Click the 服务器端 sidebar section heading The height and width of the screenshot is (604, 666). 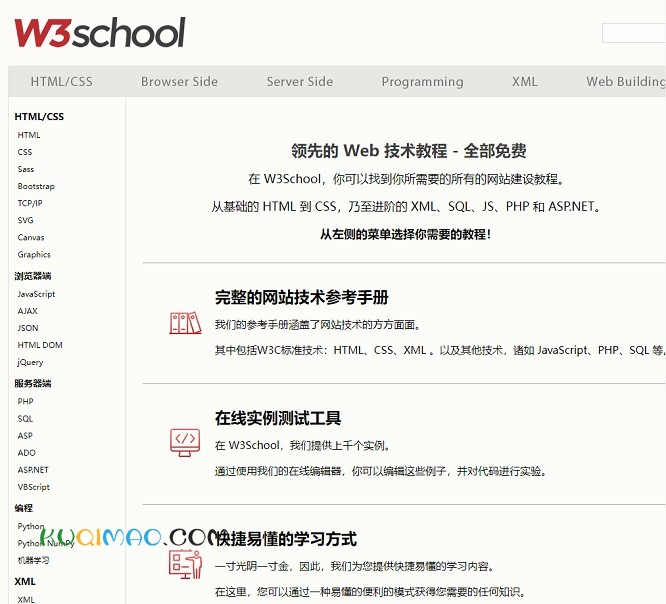[33, 384]
